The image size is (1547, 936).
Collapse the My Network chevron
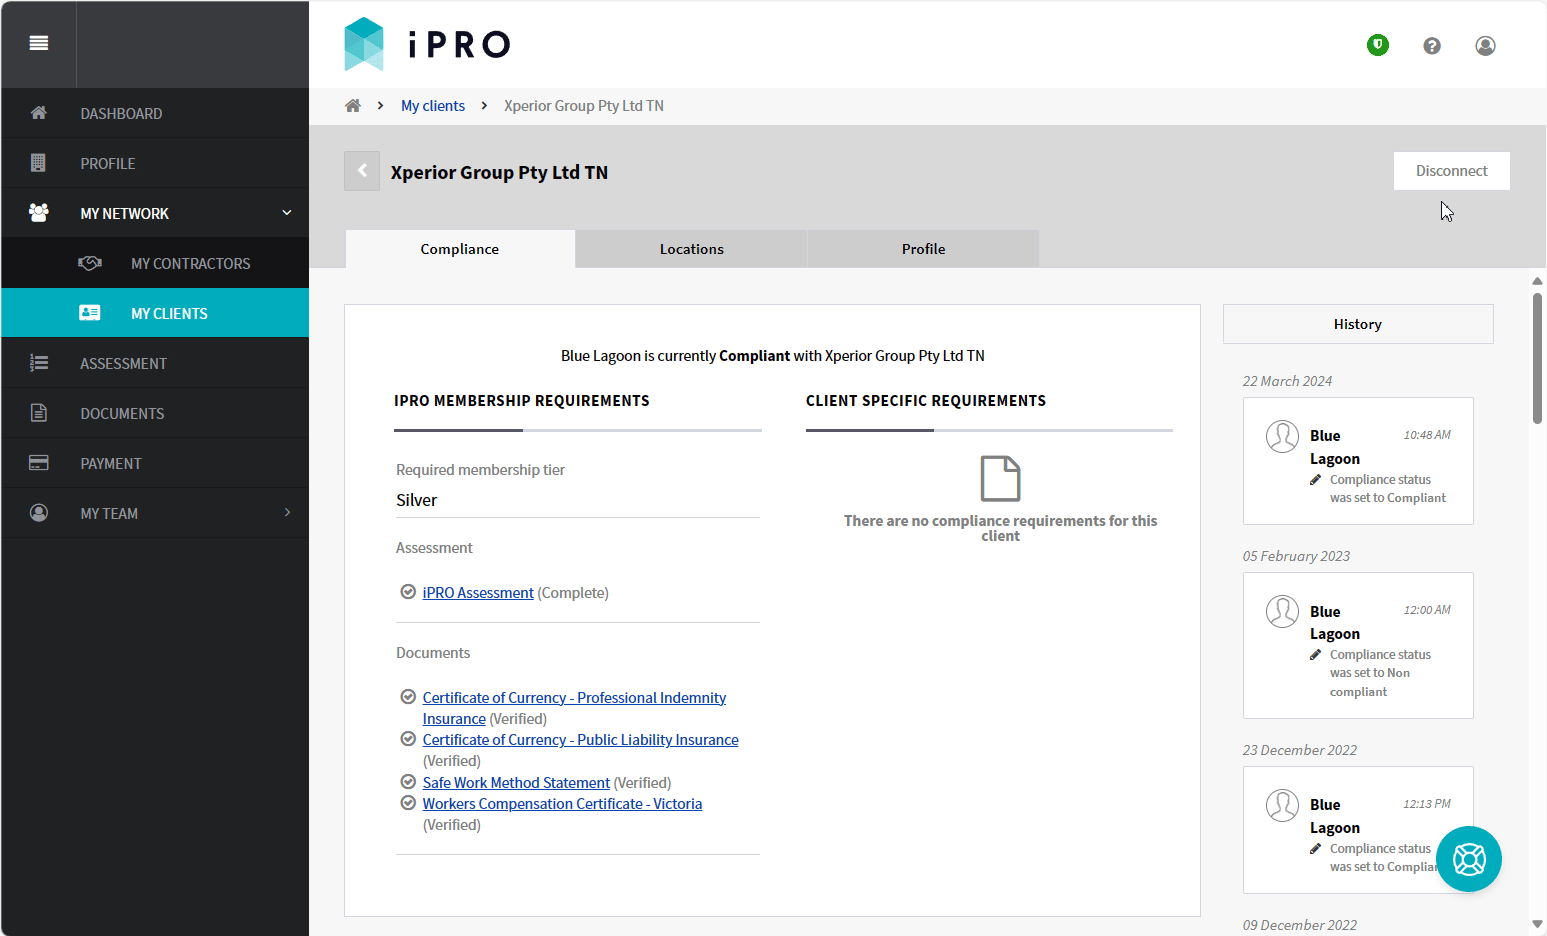point(287,213)
